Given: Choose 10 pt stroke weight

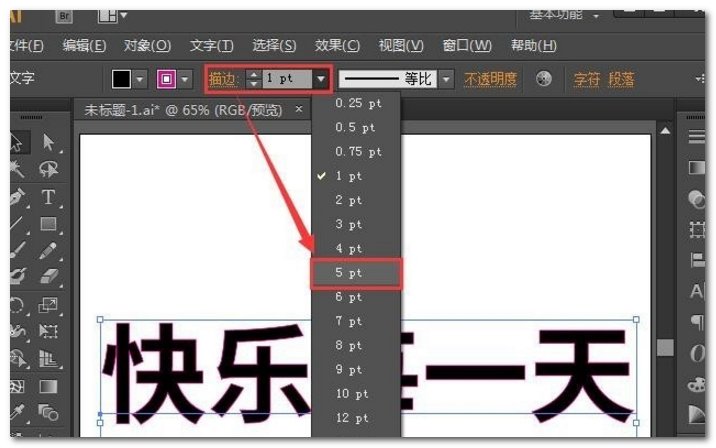Looking at the screenshot, I should pyautogui.click(x=356, y=394).
